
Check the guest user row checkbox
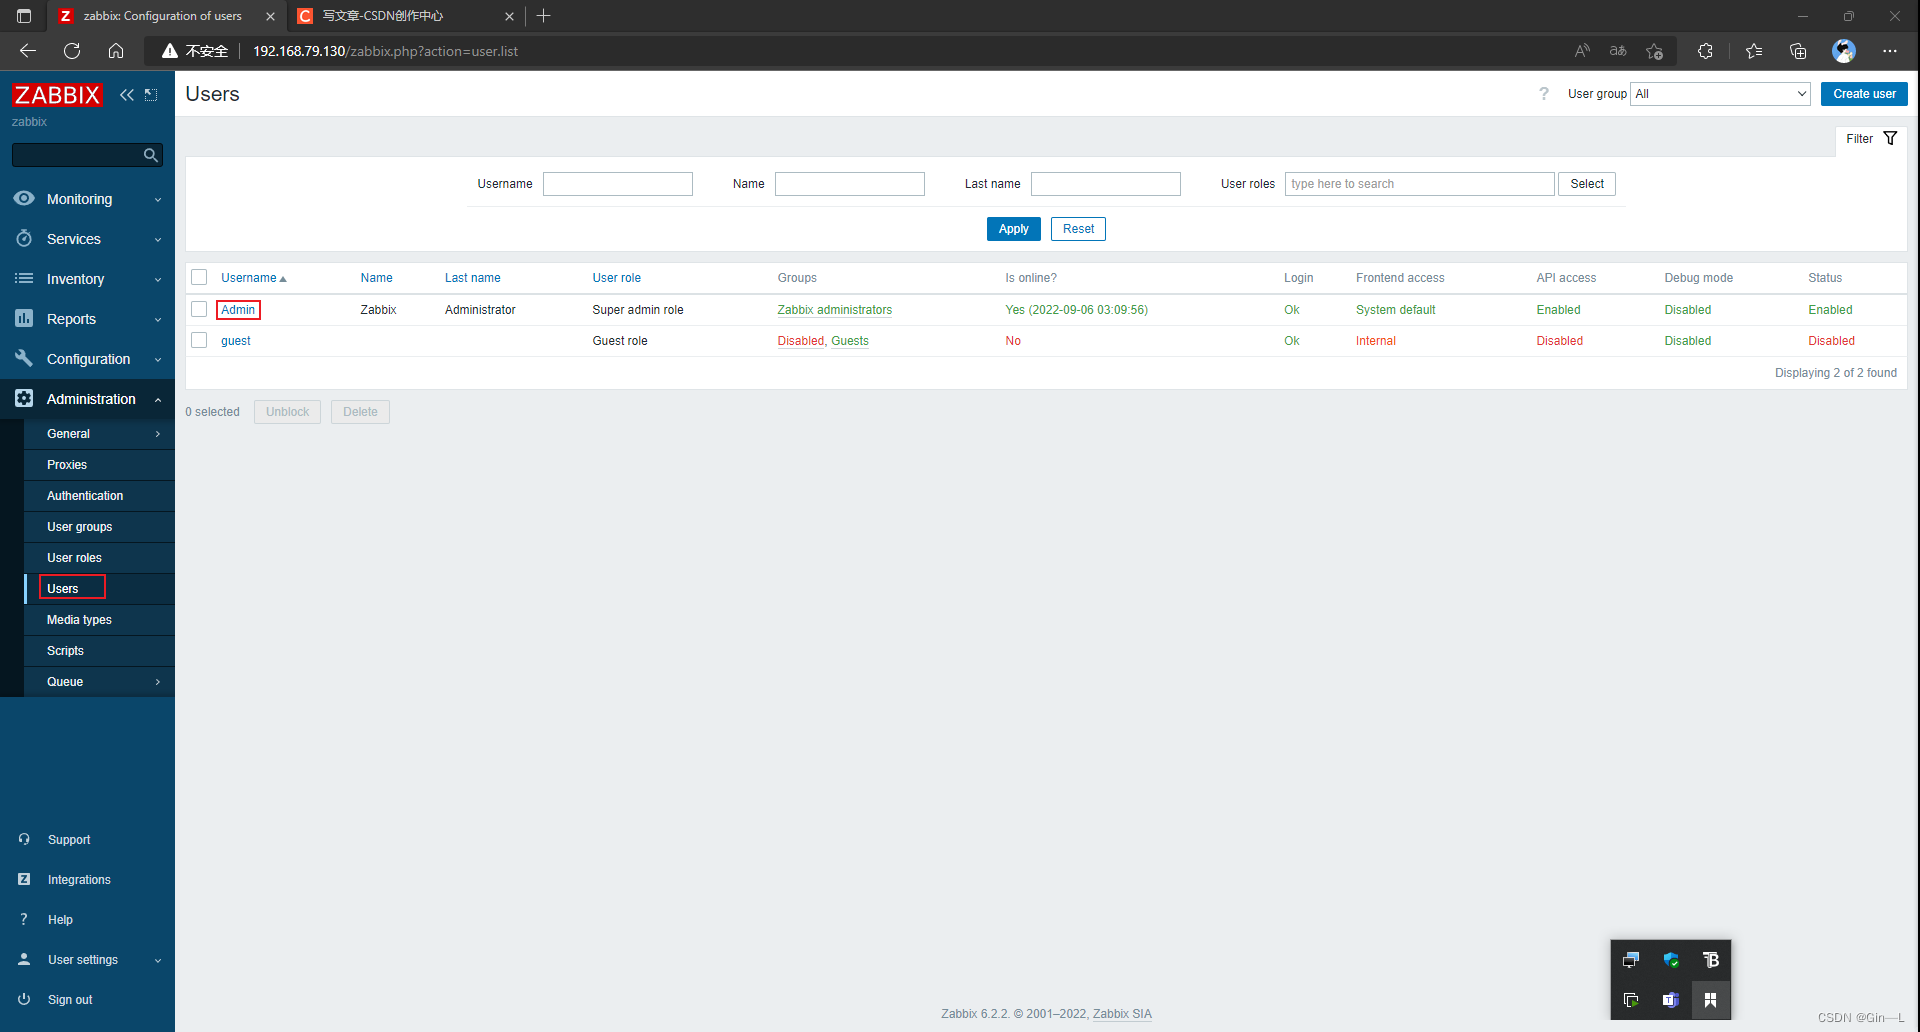[x=199, y=340]
